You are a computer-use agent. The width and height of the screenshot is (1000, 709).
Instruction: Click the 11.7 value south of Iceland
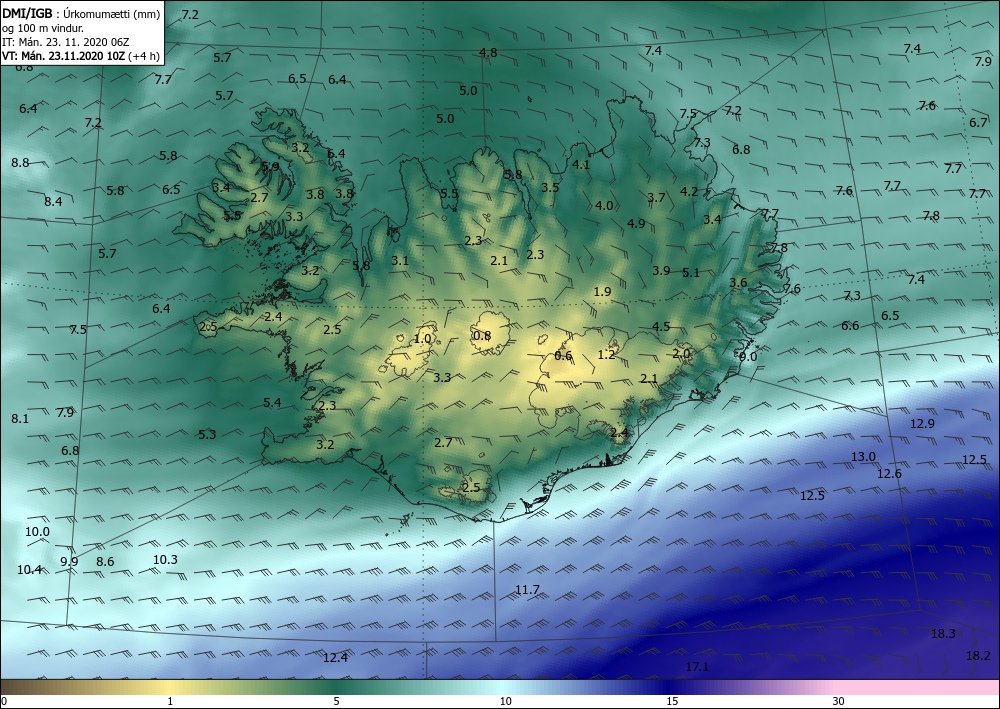pyautogui.click(x=527, y=590)
